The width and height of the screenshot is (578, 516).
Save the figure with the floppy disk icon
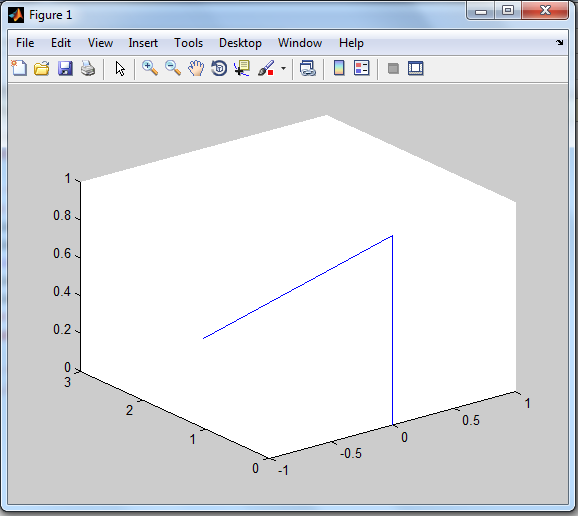[65, 69]
